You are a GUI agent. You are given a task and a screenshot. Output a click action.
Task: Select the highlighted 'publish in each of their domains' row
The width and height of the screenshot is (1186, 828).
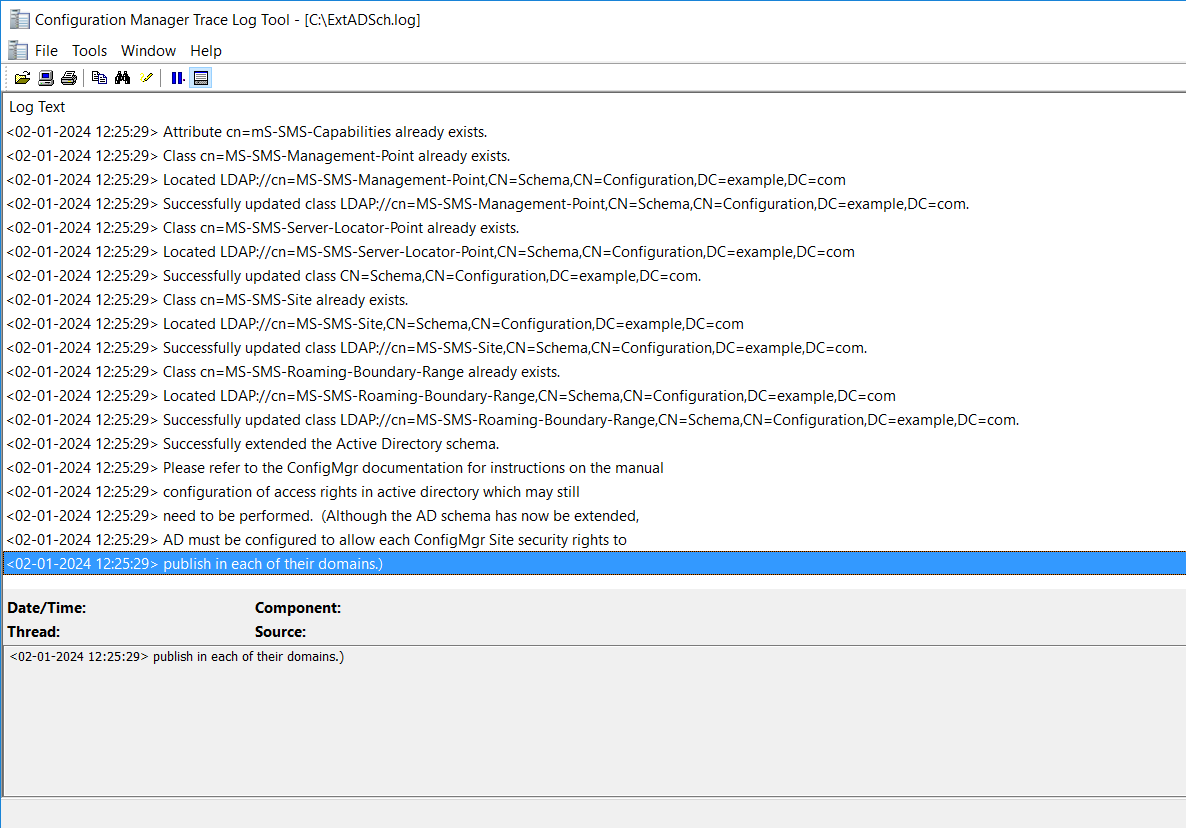(x=272, y=564)
